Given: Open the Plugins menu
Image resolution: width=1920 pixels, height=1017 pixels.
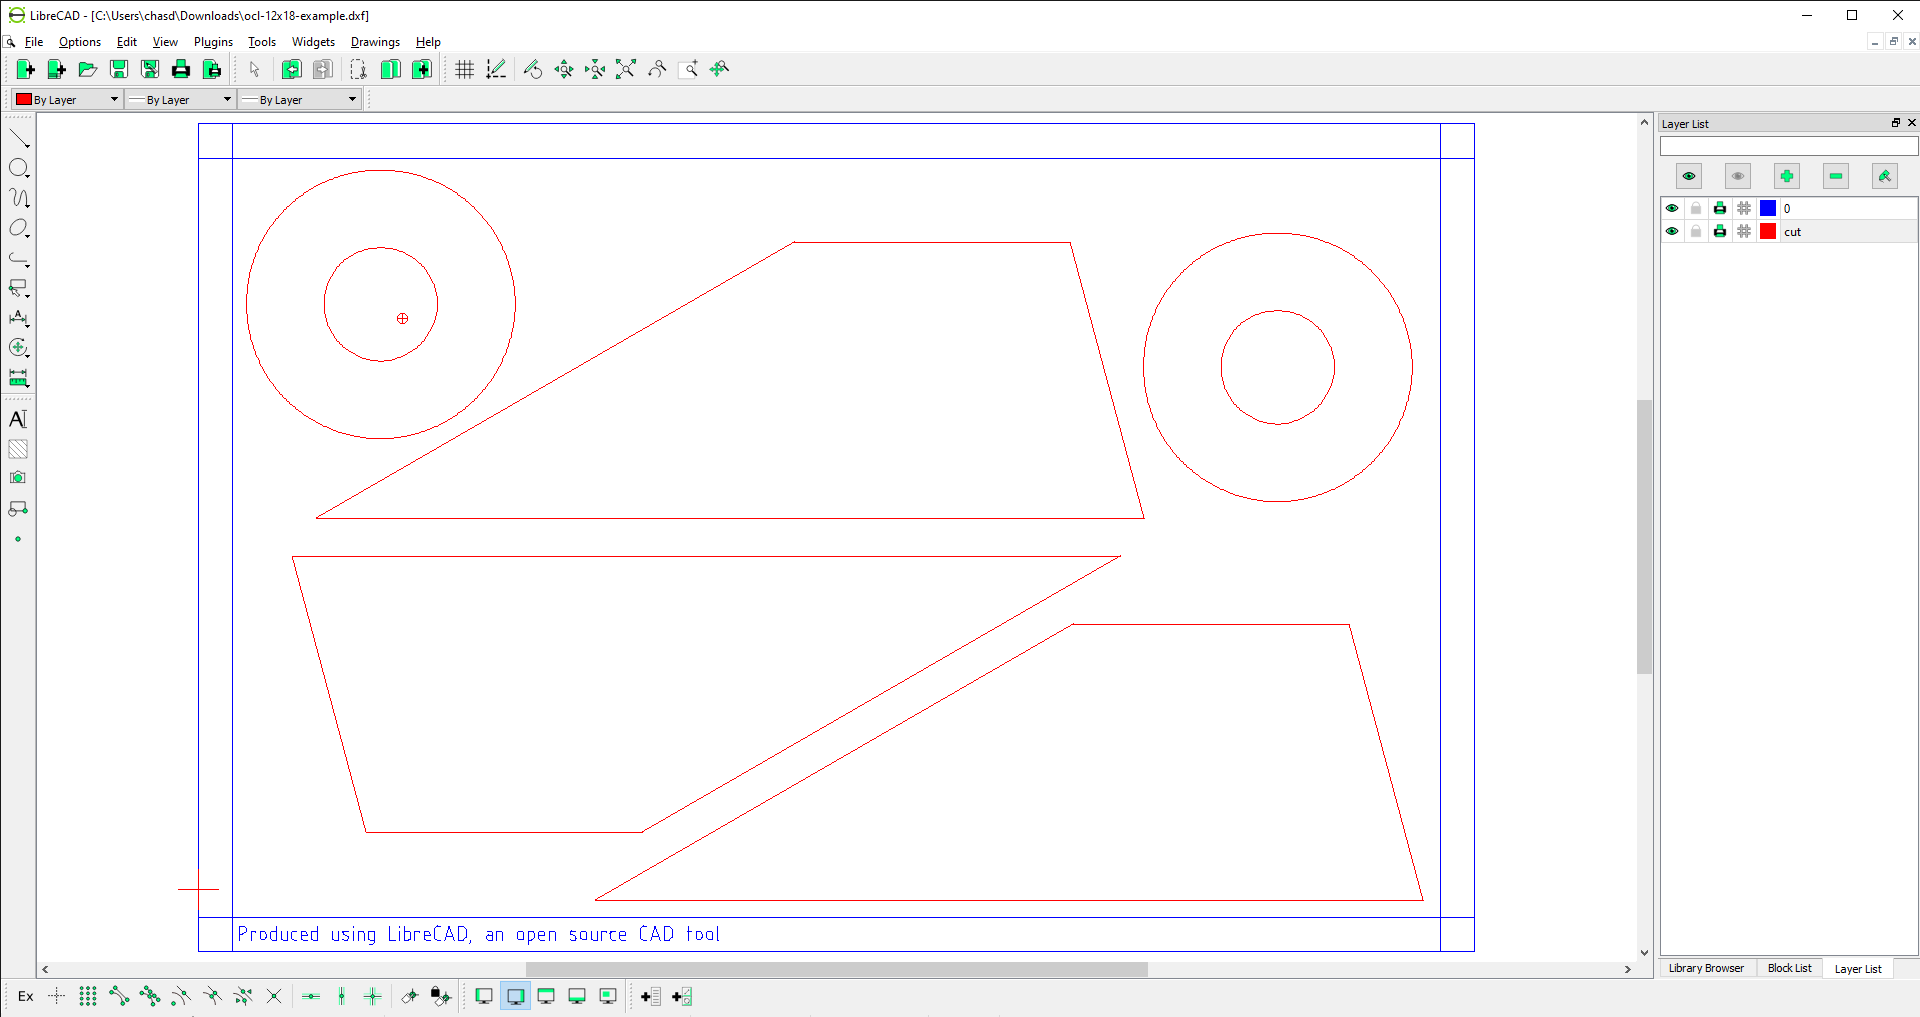Looking at the screenshot, I should (x=213, y=42).
